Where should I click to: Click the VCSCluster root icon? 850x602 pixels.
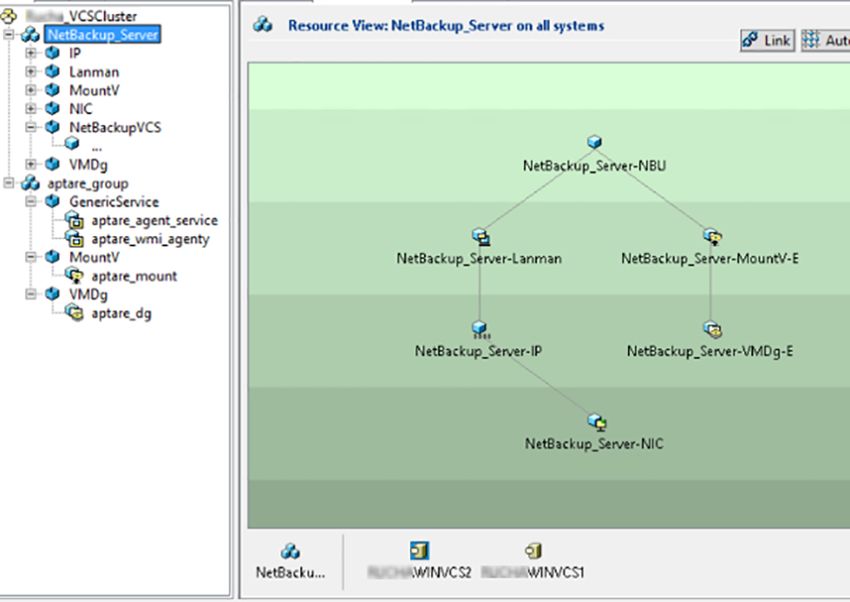(x=9, y=16)
